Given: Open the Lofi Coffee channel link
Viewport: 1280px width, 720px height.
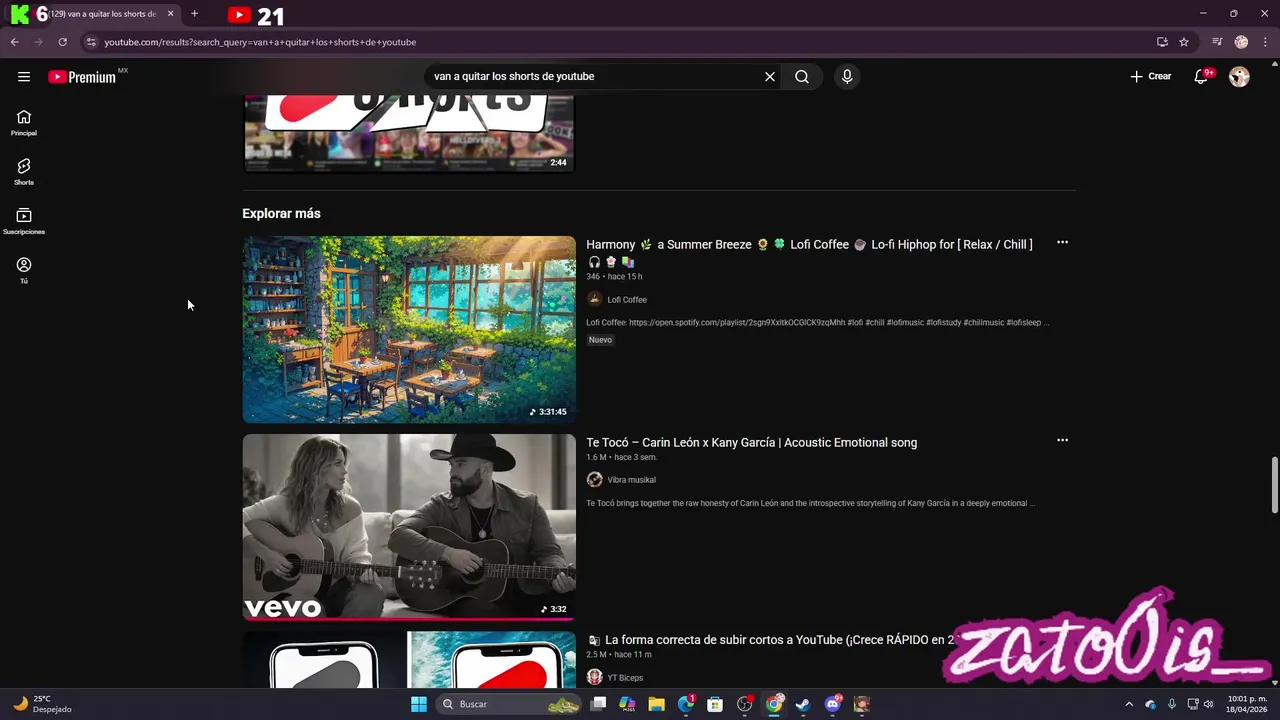Looking at the screenshot, I should pyautogui.click(x=627, y=300).
